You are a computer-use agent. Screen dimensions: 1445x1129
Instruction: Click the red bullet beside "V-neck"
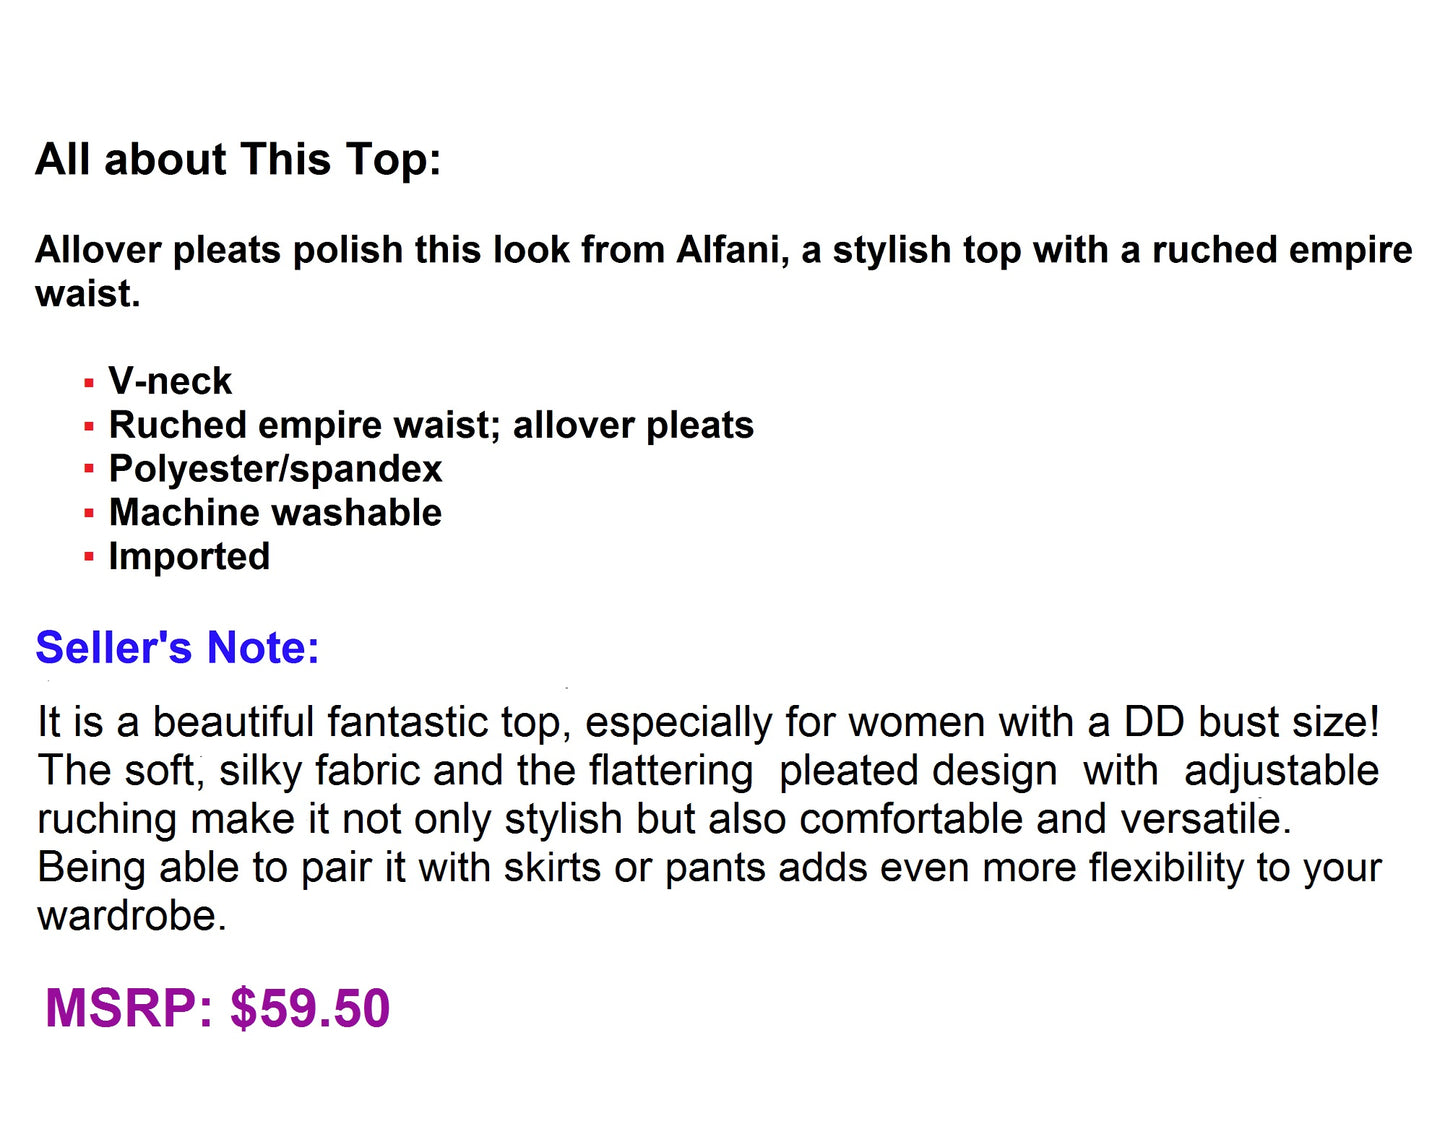click(x=89, y=383)
